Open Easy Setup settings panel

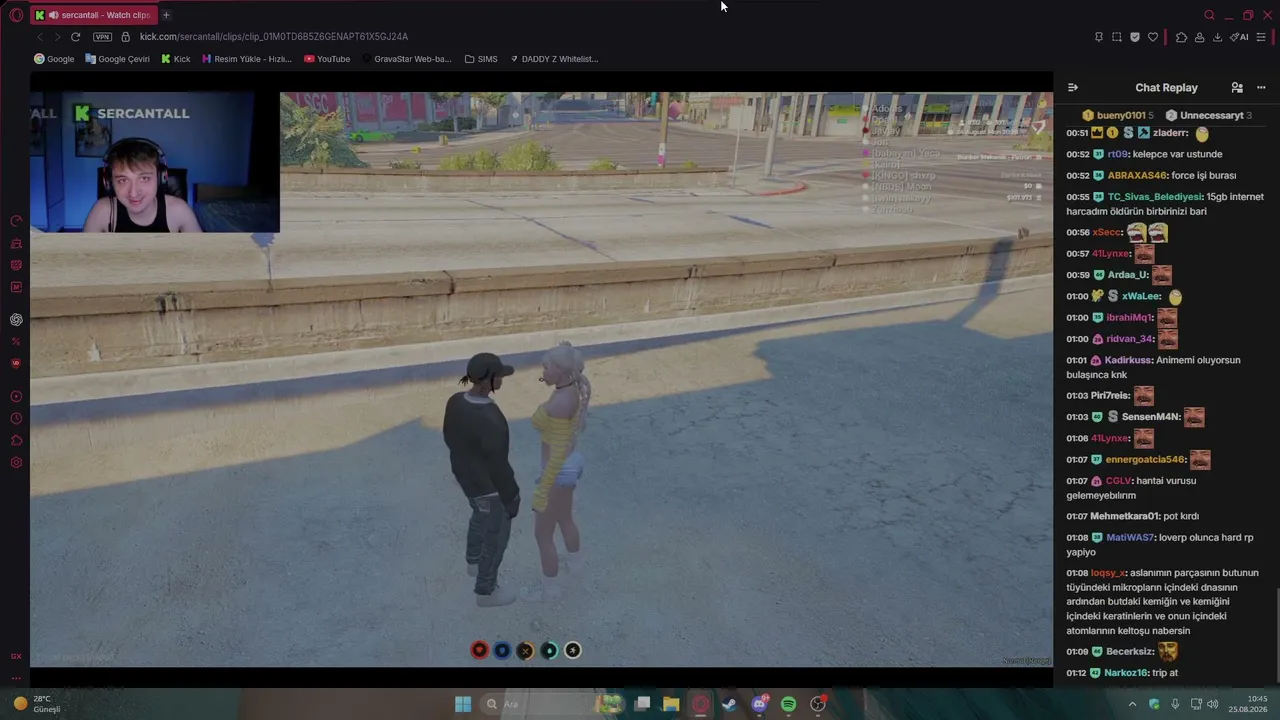[1261, 37]
